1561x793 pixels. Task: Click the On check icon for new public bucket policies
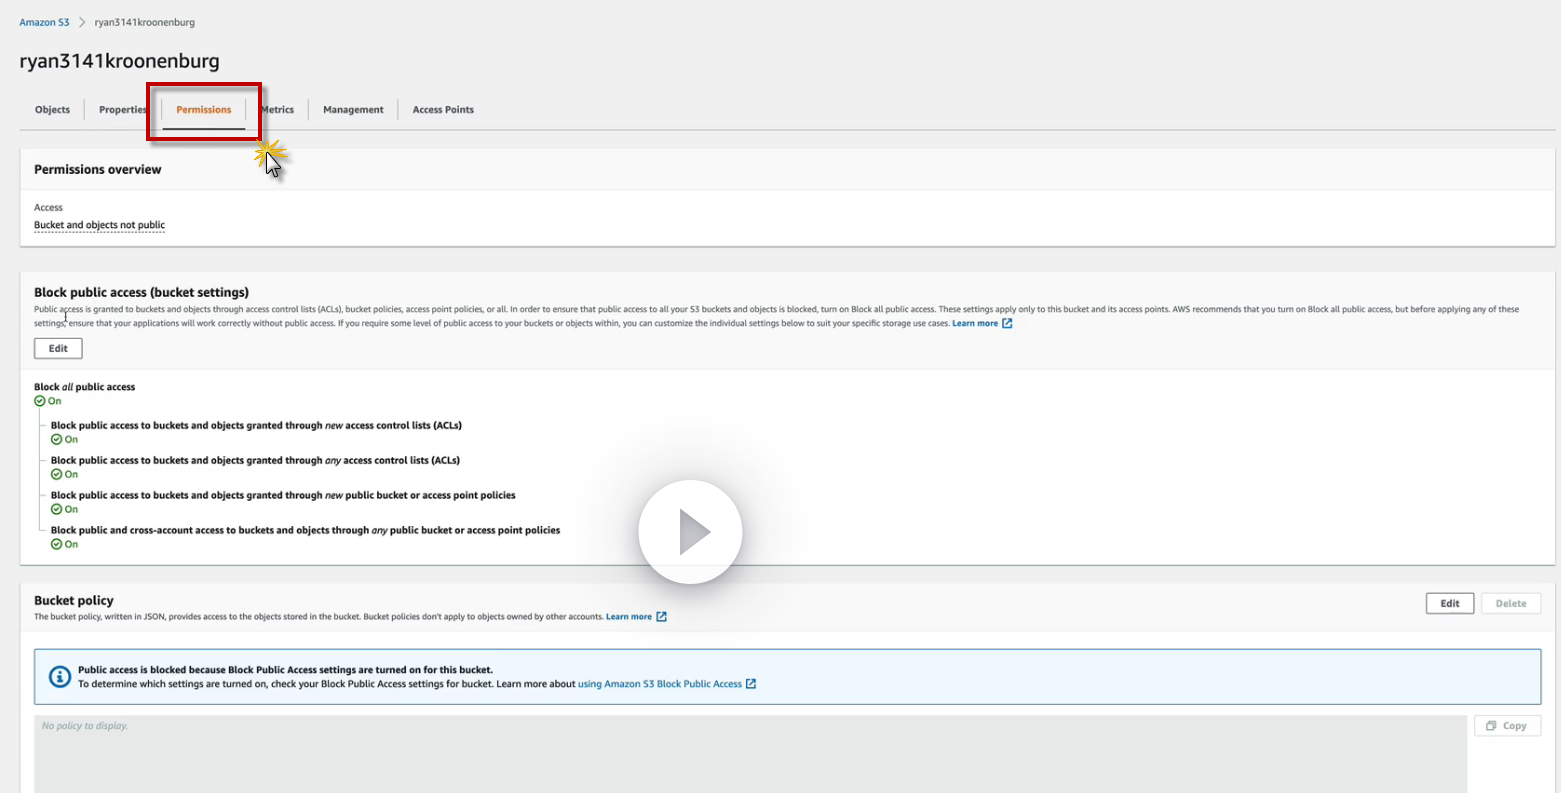pos(57,509)
